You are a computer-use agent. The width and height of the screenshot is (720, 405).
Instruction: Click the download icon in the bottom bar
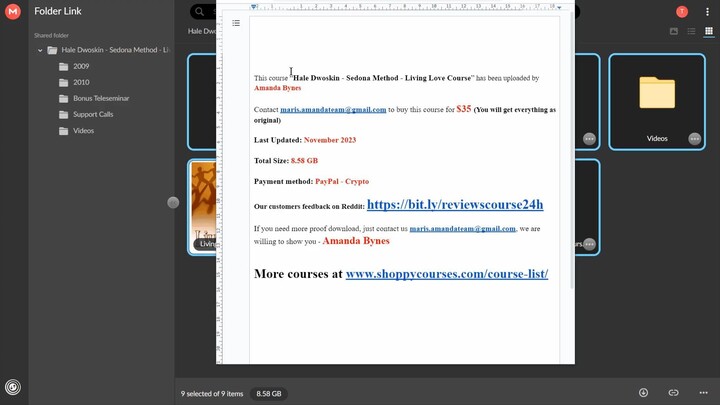[x=643, y=393]
